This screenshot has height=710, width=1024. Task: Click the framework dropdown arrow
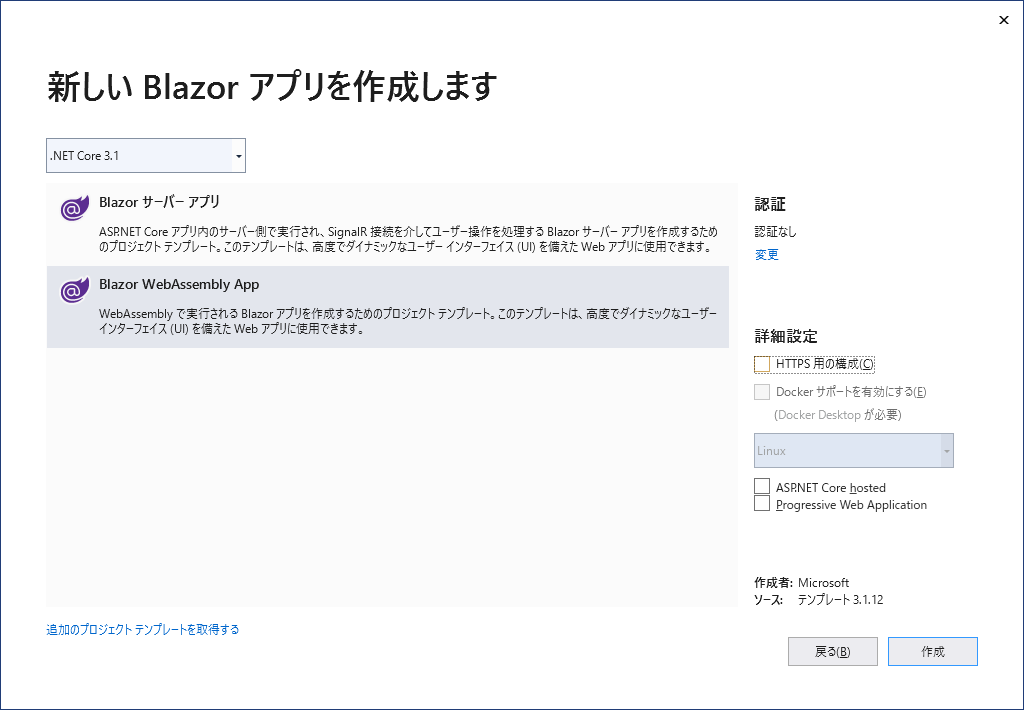click(238, 156)
